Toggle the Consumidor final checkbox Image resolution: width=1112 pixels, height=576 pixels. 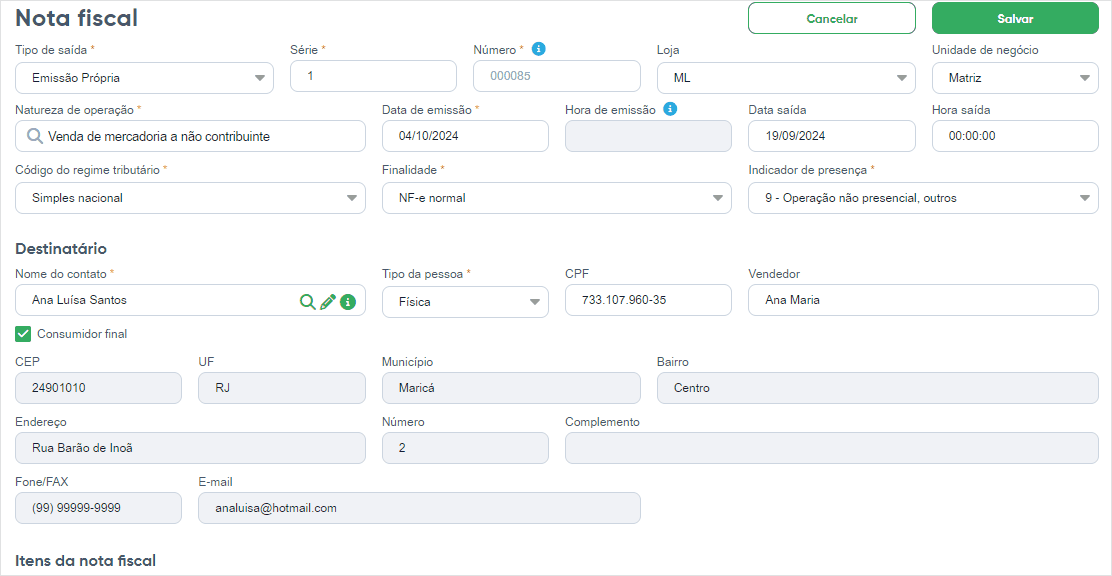tap(23, 333)
